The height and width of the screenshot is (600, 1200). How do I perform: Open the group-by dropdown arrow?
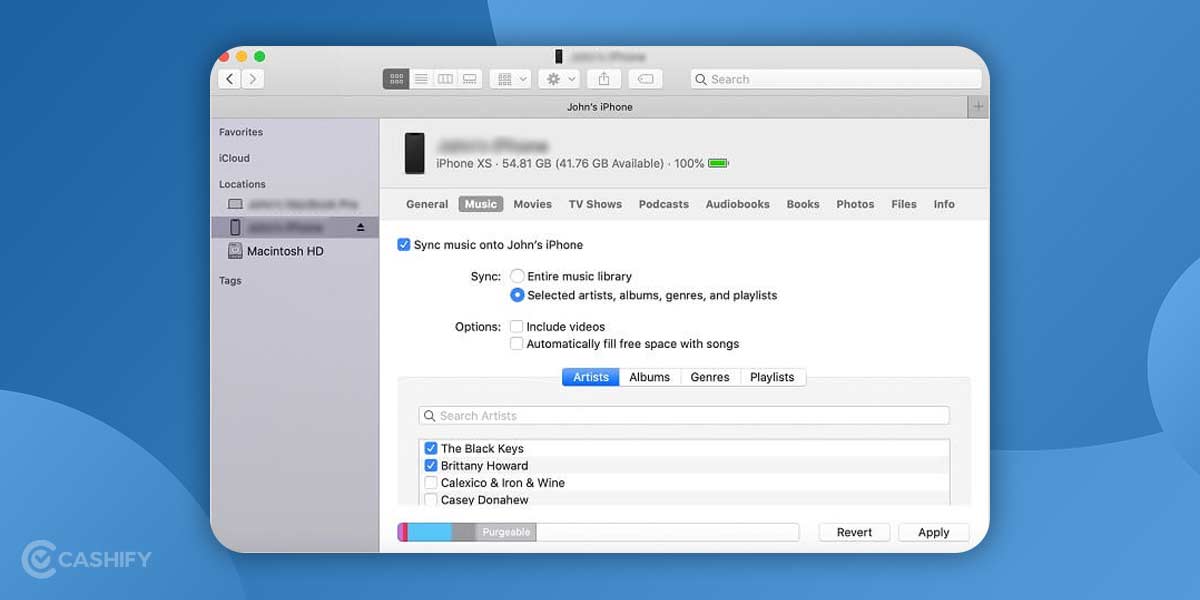pyautogui.click(x=523, y=78)
